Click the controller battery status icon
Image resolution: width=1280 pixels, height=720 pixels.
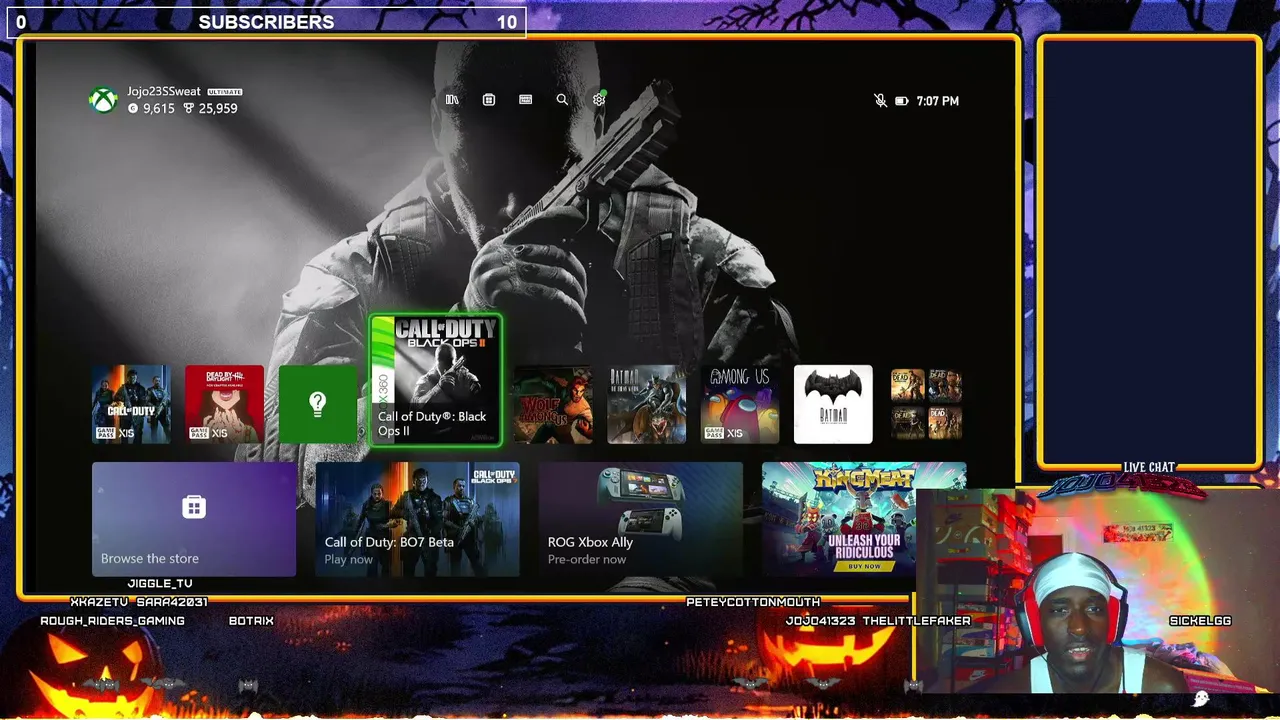tap(901, 101)
